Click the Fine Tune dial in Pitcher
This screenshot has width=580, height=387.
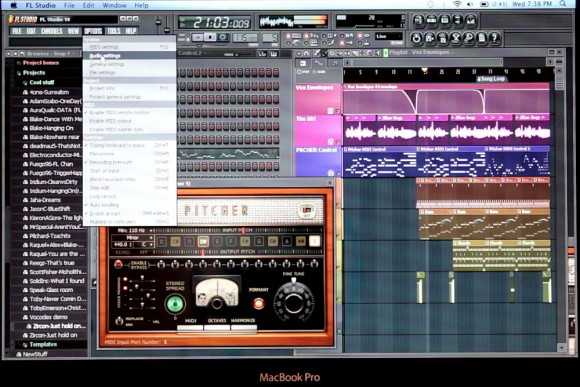click(x=294, y=302)
